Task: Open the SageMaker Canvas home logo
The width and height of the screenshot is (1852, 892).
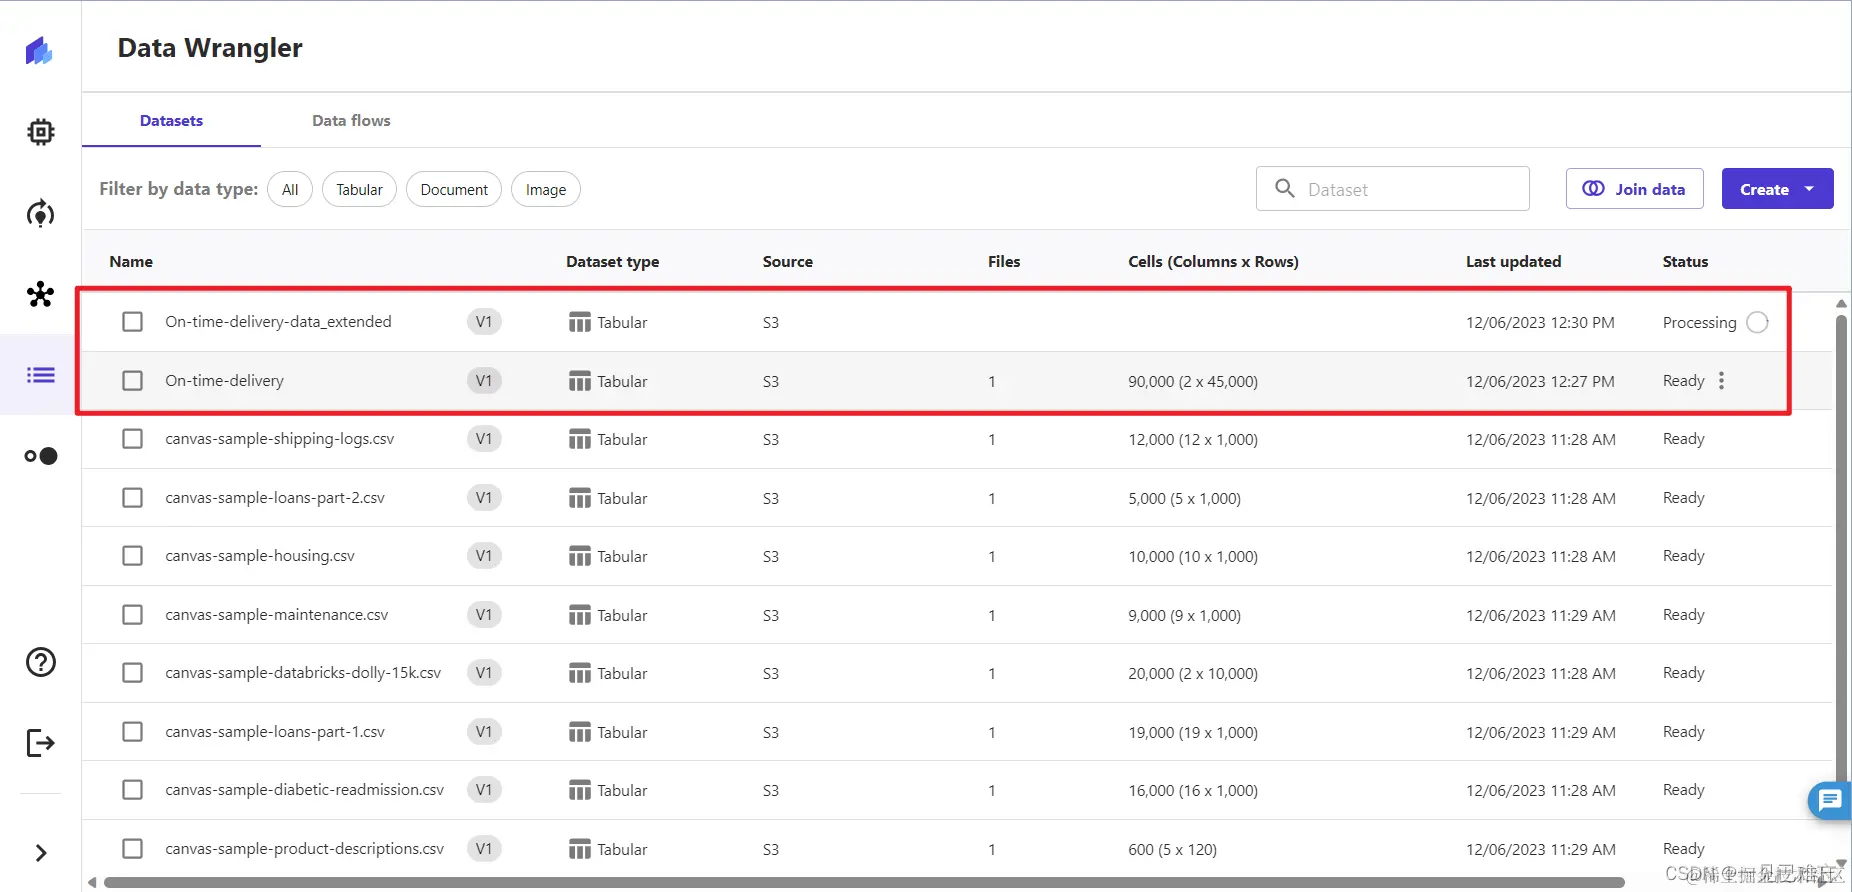Action: [x=40, y=50]
